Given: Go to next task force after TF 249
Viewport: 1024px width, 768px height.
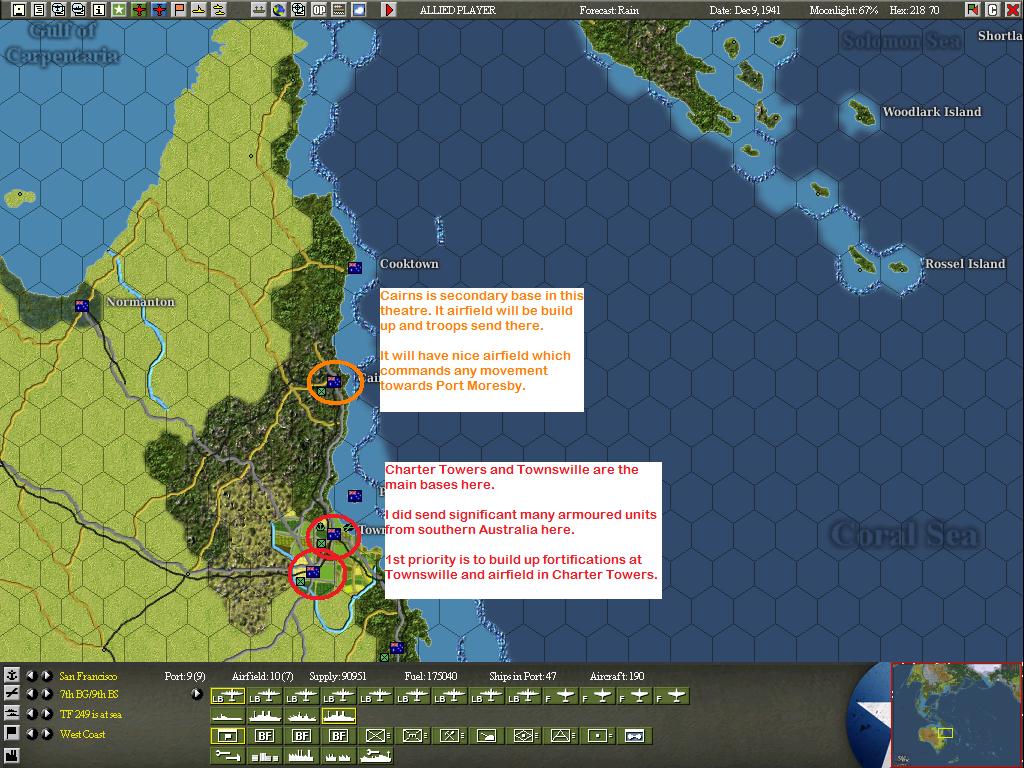Looking at the screenshot, I should coord(46,713).
